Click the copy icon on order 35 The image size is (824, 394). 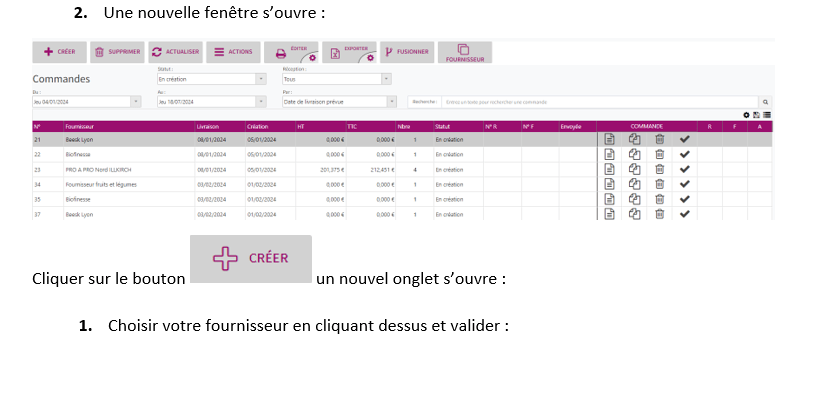coord(634,199)
